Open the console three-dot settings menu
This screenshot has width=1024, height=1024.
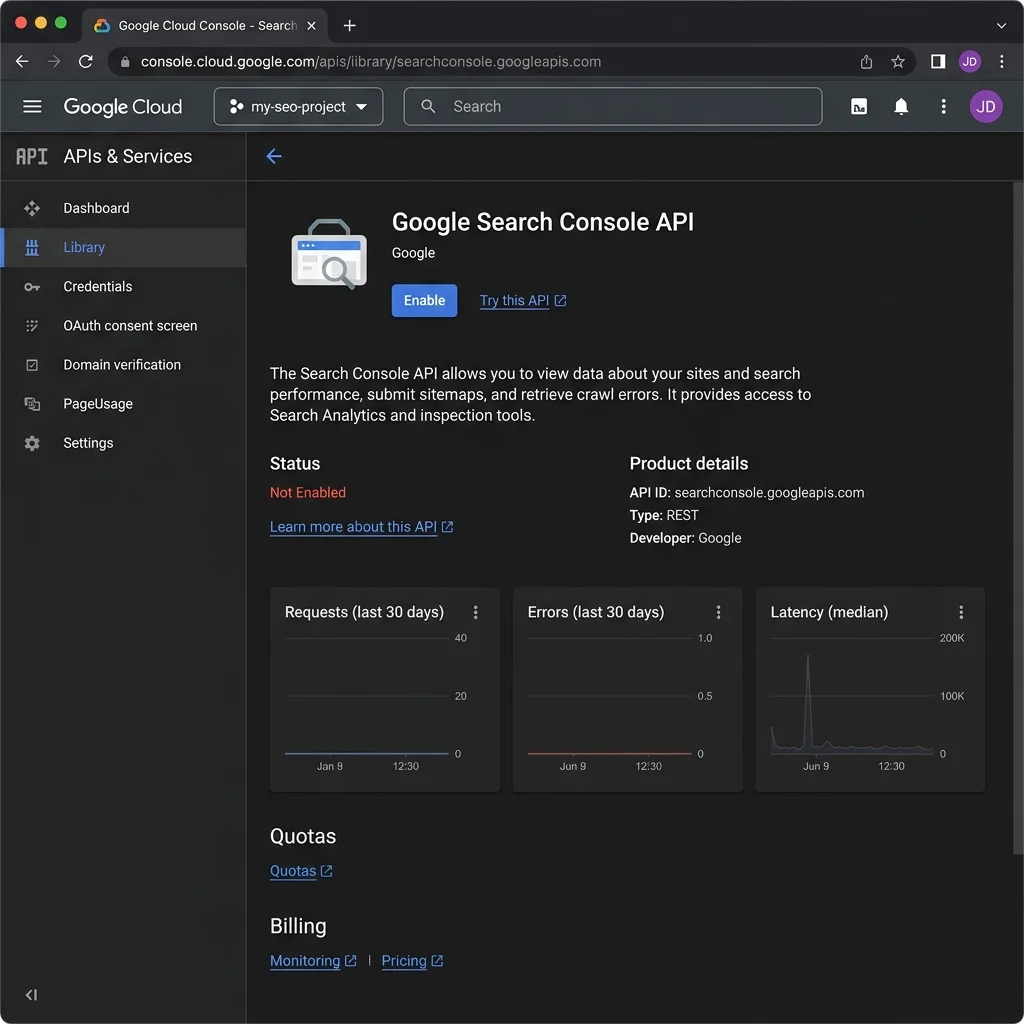(x=943, y=106)
